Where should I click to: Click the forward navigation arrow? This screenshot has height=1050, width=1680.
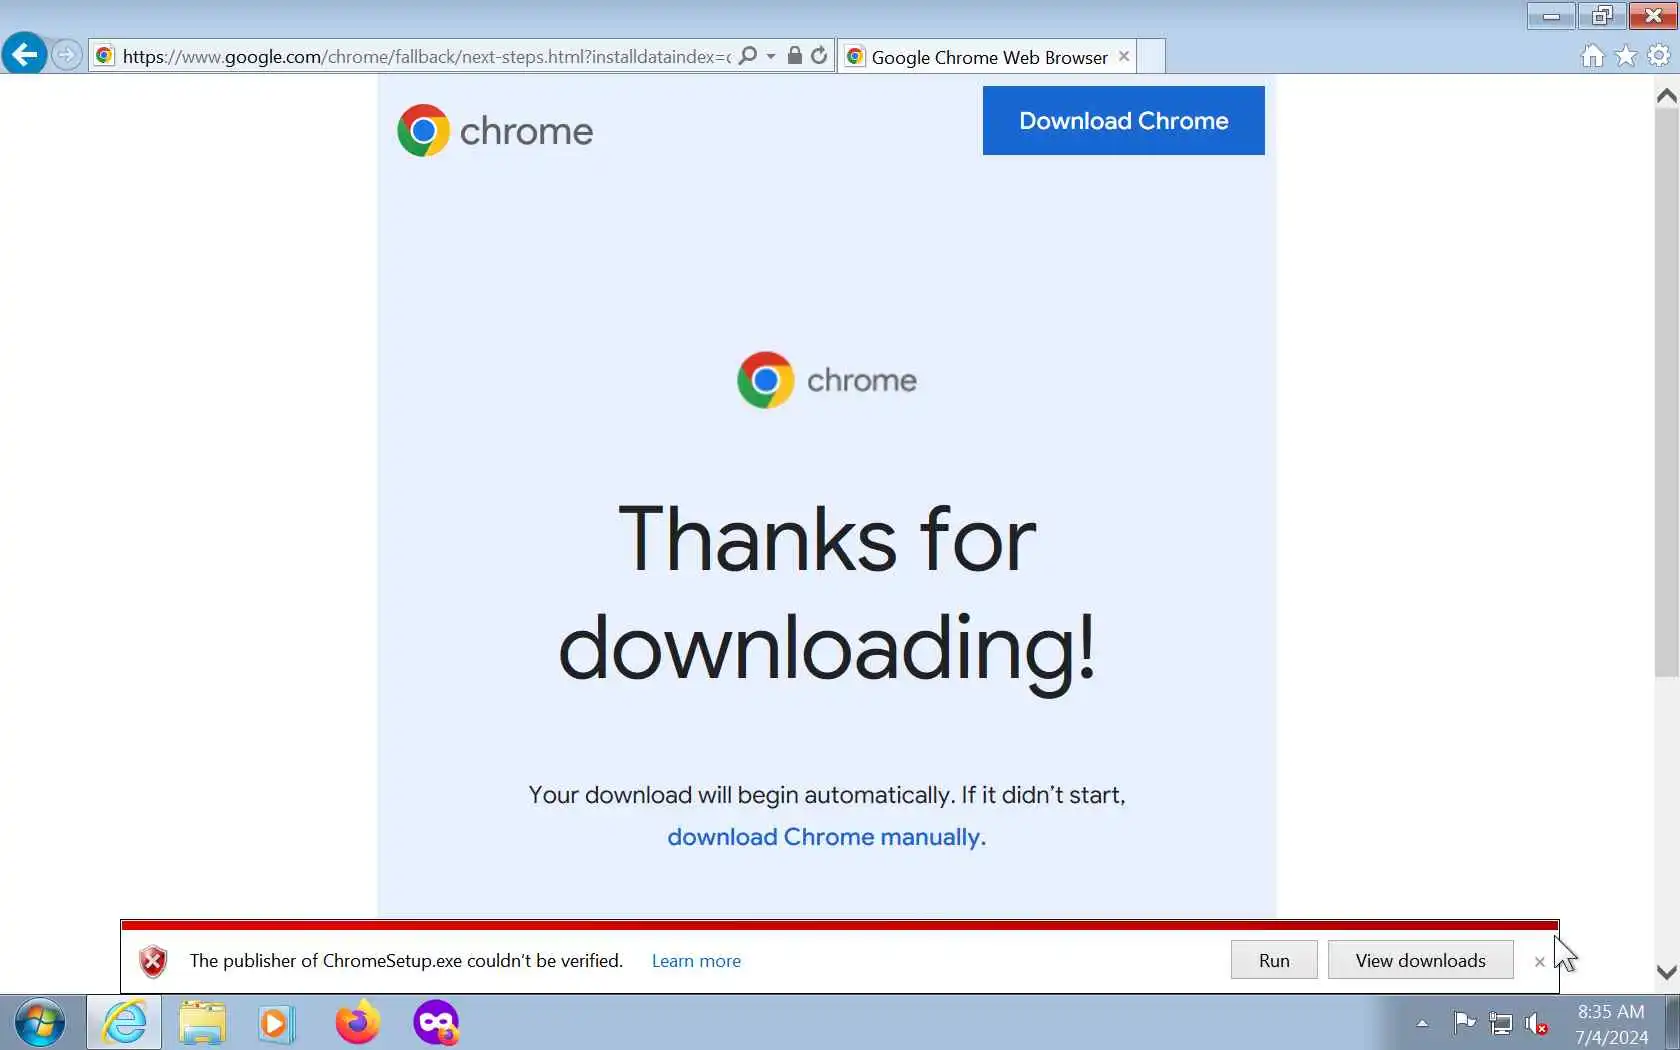click(x=66, y=55)
